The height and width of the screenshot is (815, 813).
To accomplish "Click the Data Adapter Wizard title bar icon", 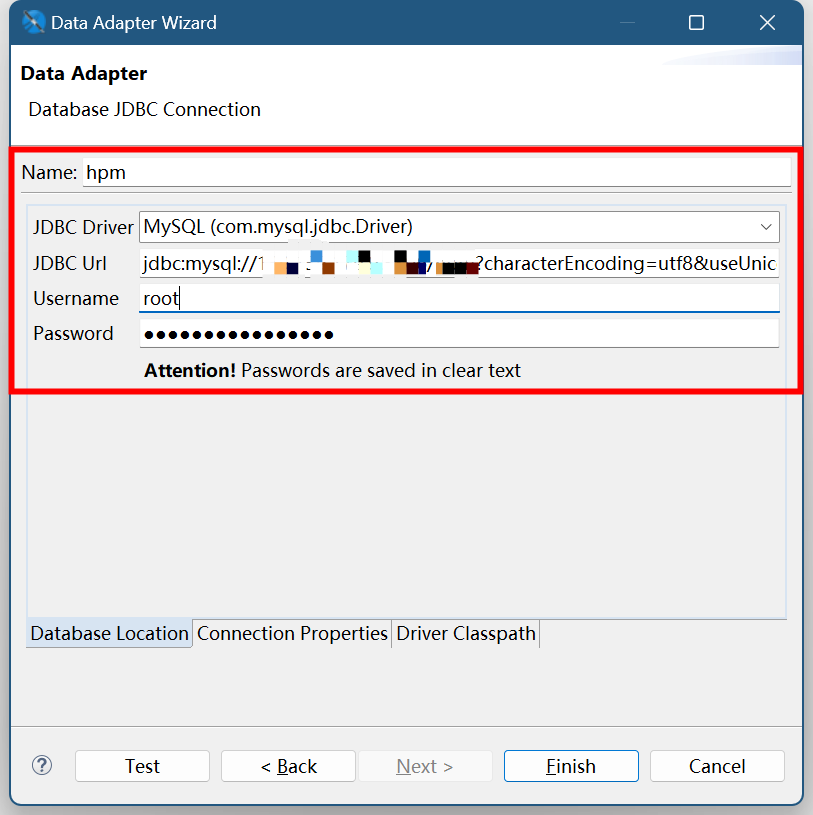I will pyautogui.click(x=33, y=22).
